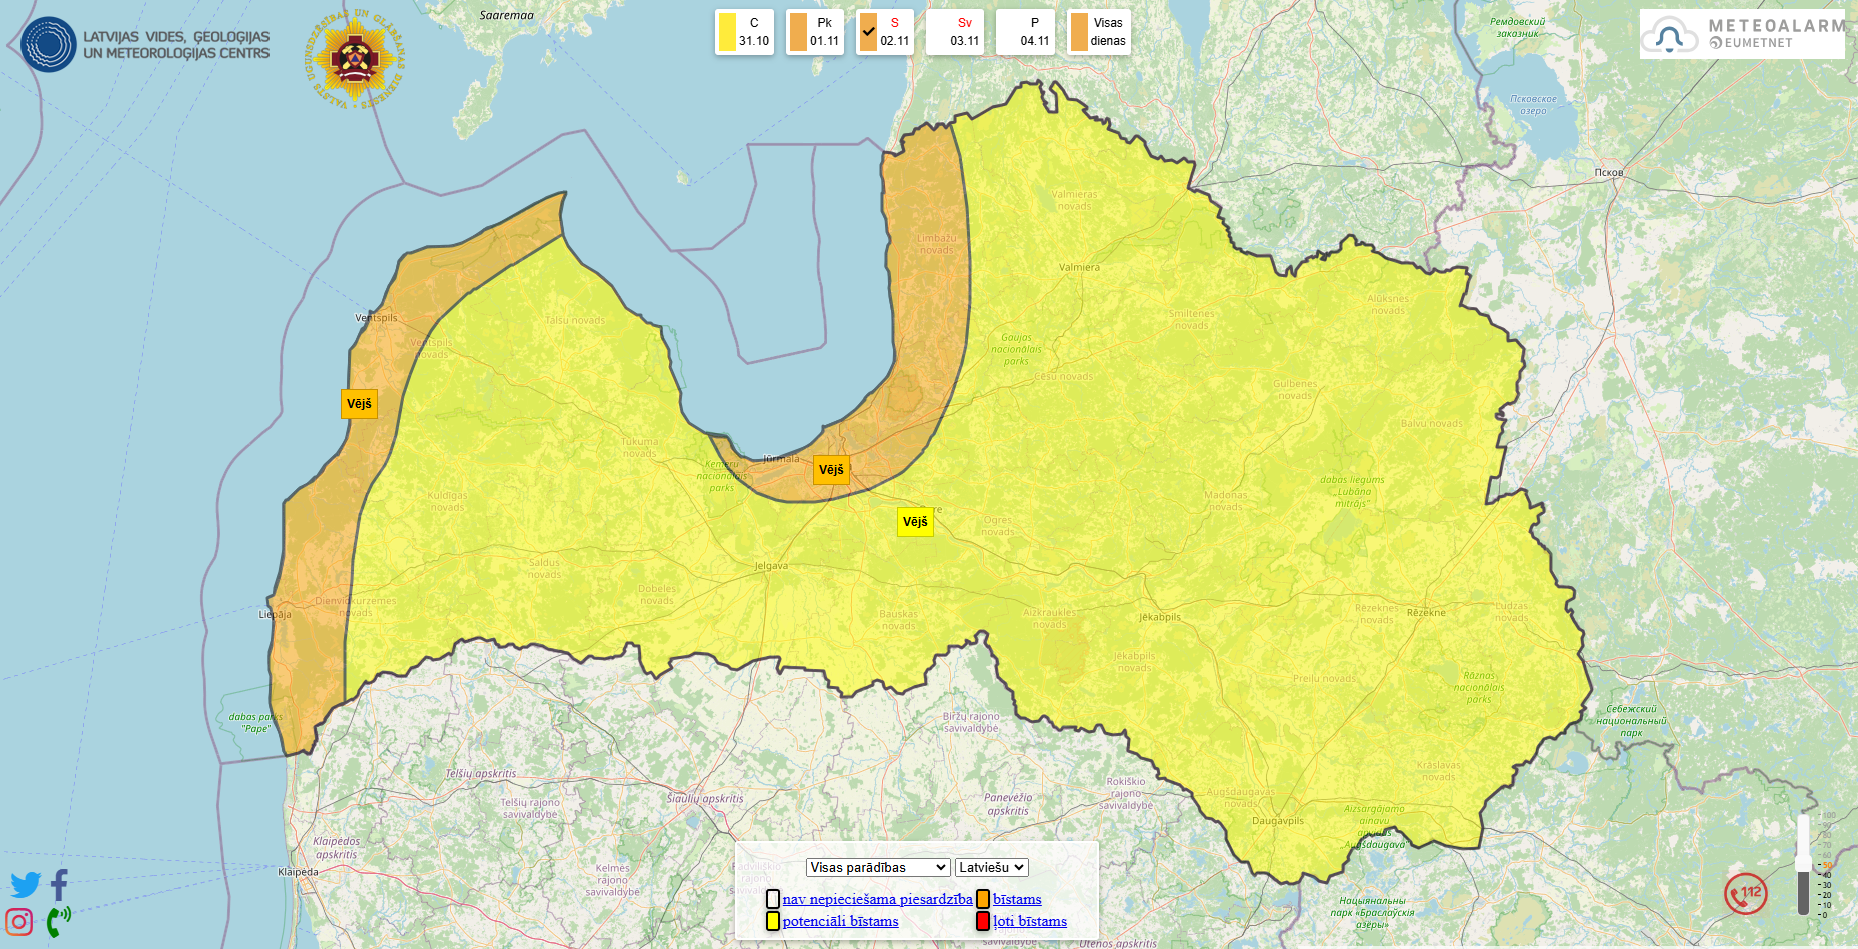Select the yellow Vējš warning marker
This screenshot has height=949, width=1858.
[x=915, y=522]
